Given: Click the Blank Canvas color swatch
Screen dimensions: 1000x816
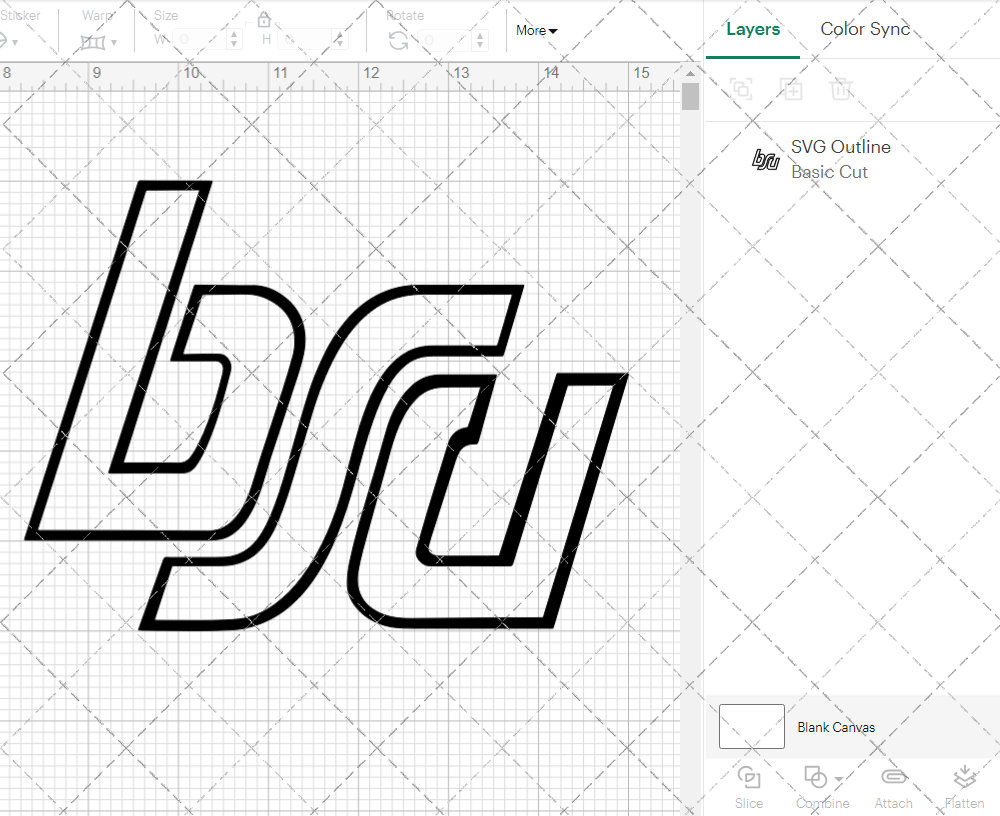Looking at the screenshot, I should pos(751,727).
